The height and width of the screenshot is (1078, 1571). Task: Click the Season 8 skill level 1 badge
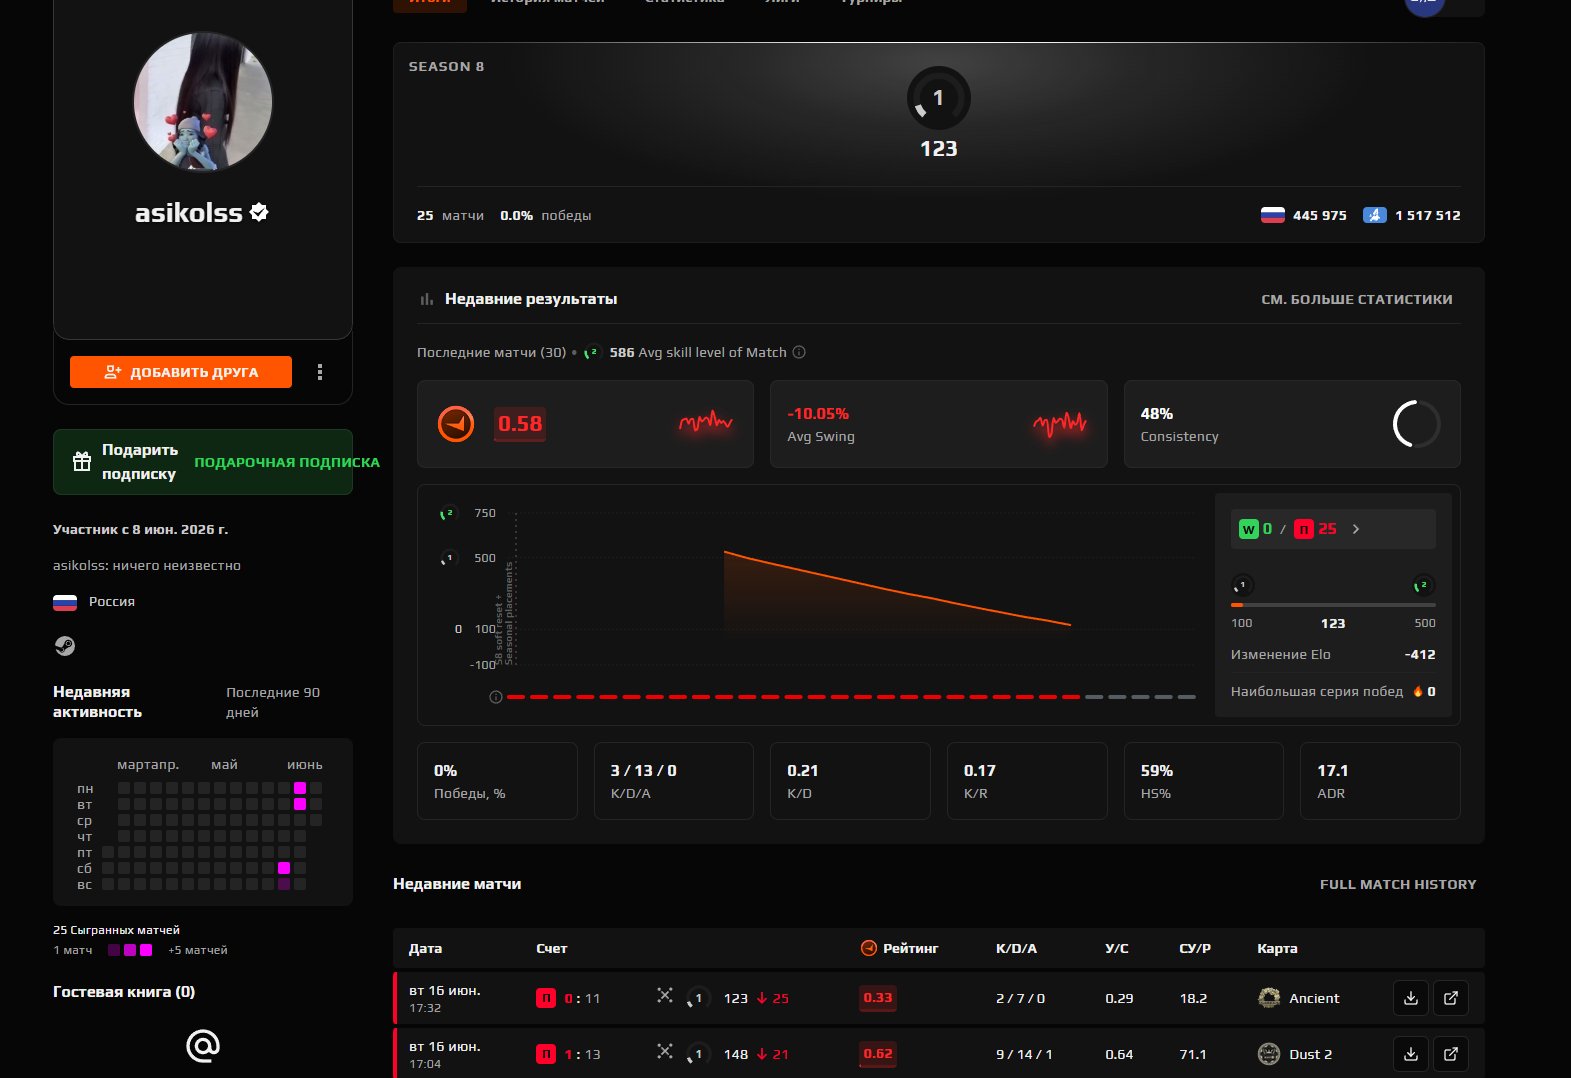tap(938, 98)
